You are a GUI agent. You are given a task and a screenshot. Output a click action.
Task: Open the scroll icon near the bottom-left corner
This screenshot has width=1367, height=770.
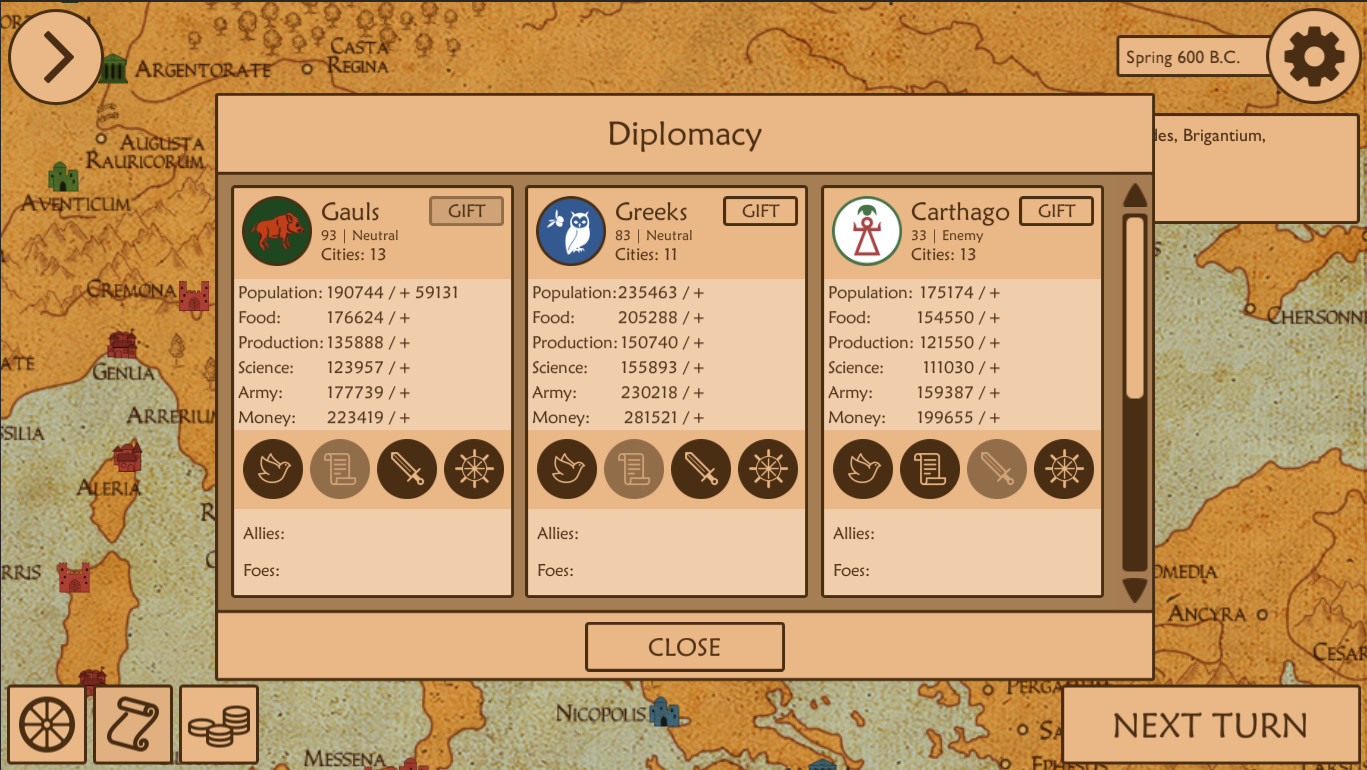[133, 723]
